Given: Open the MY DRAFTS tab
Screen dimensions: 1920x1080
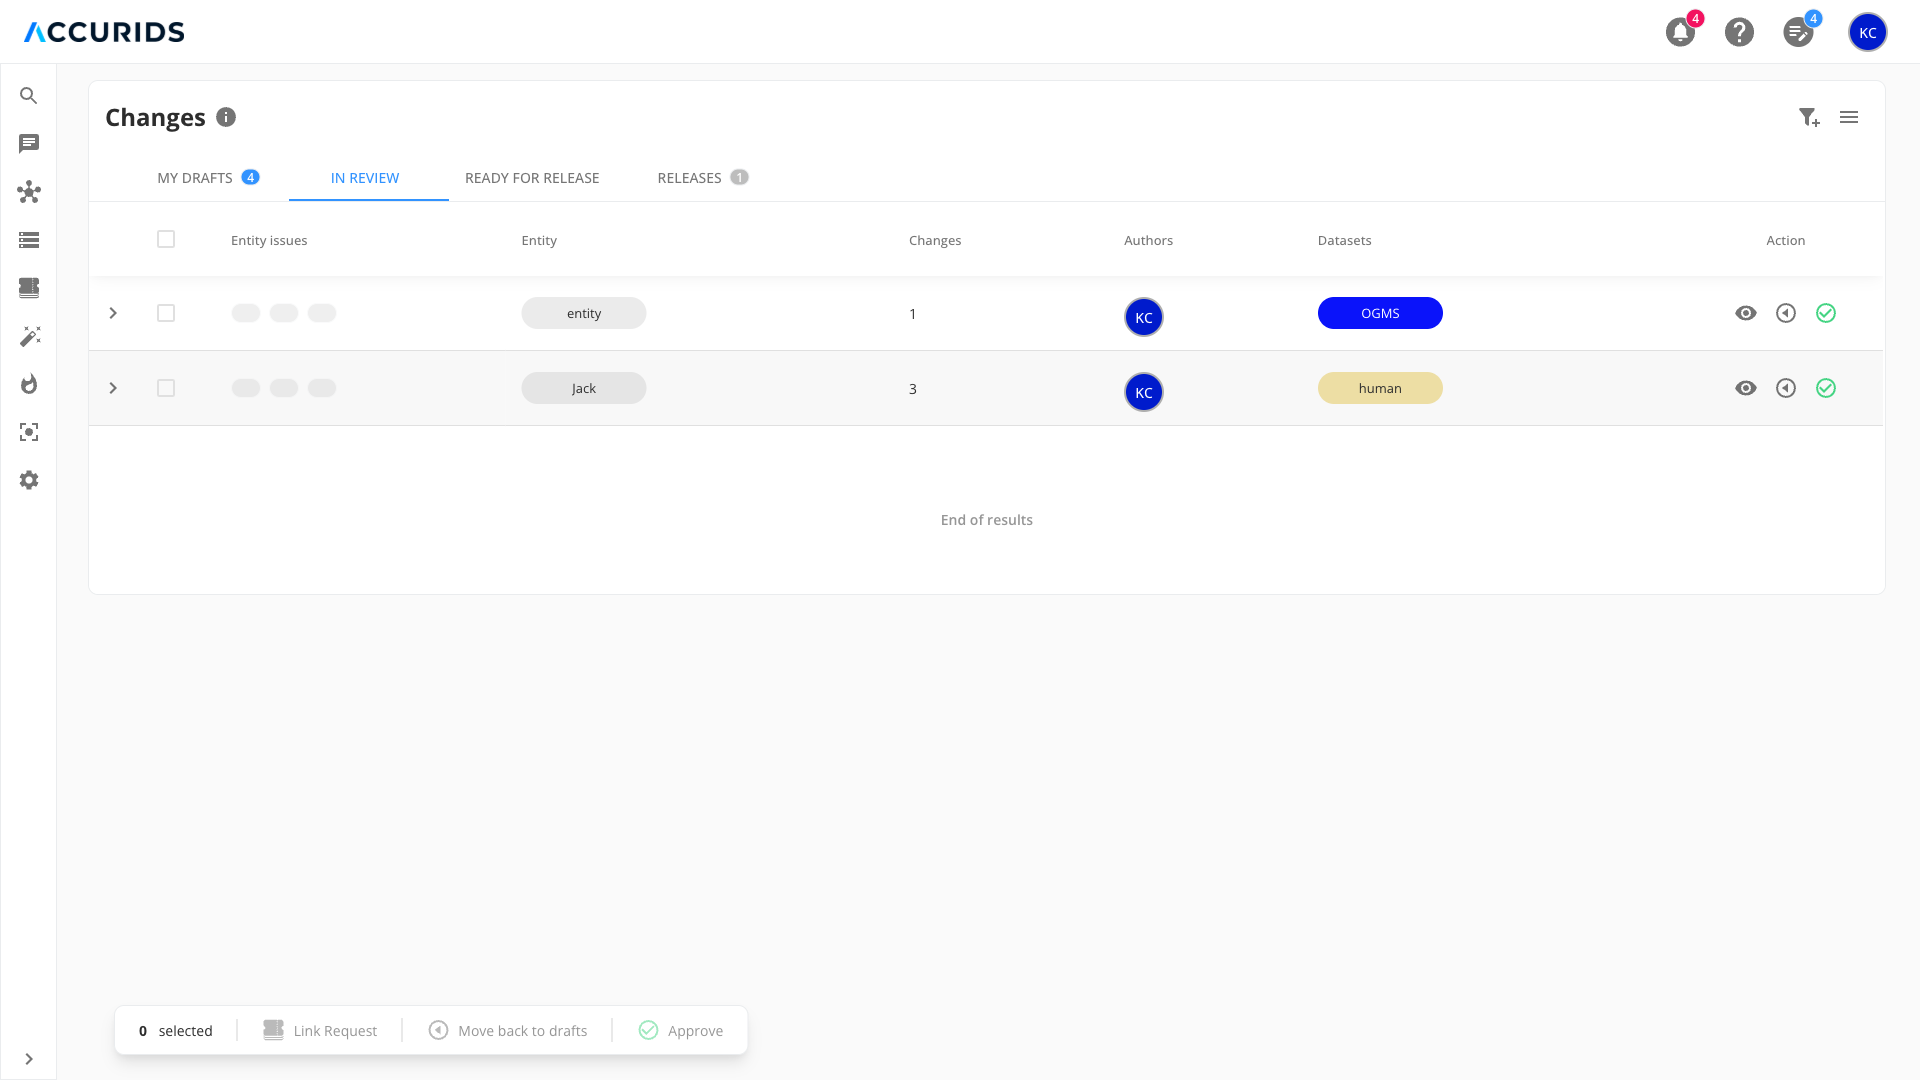Looking at the screenshot, I should (195, 178).
